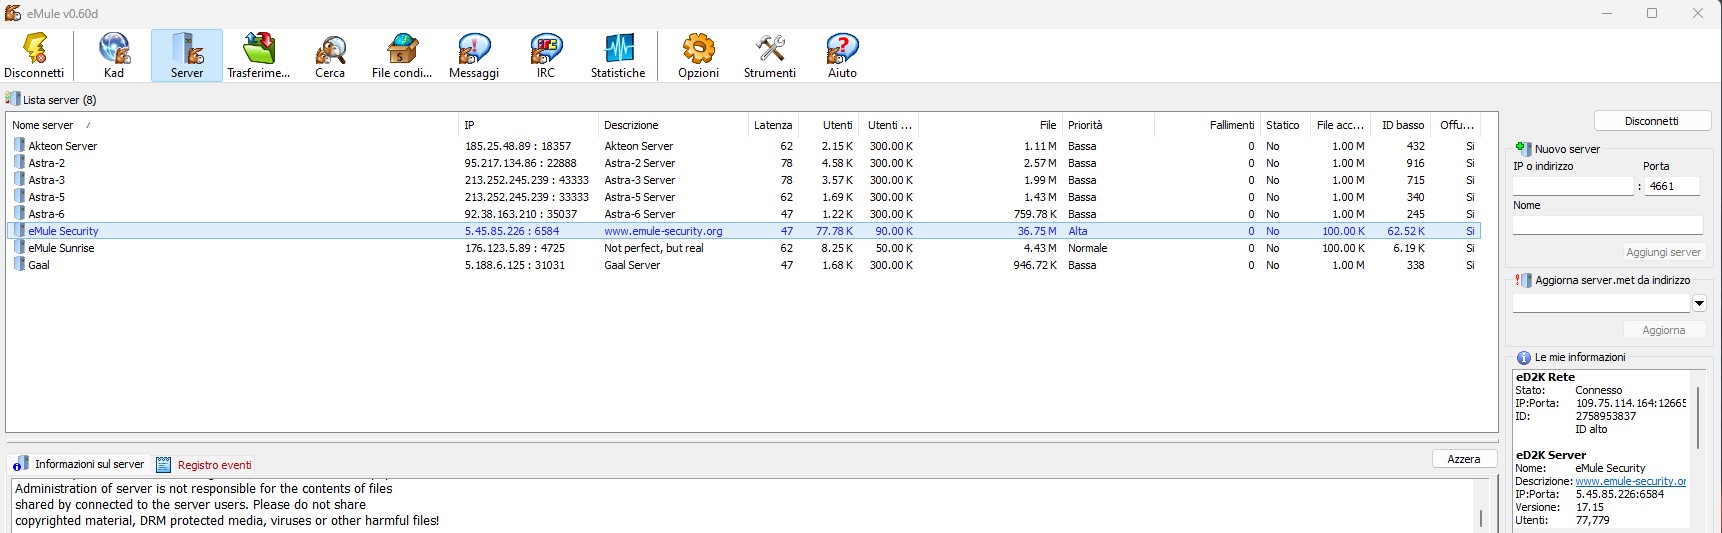This screenshot has height=533, width=1722.
Task: Click the Astra-6 server icon
Action: [x=19, y=213]
